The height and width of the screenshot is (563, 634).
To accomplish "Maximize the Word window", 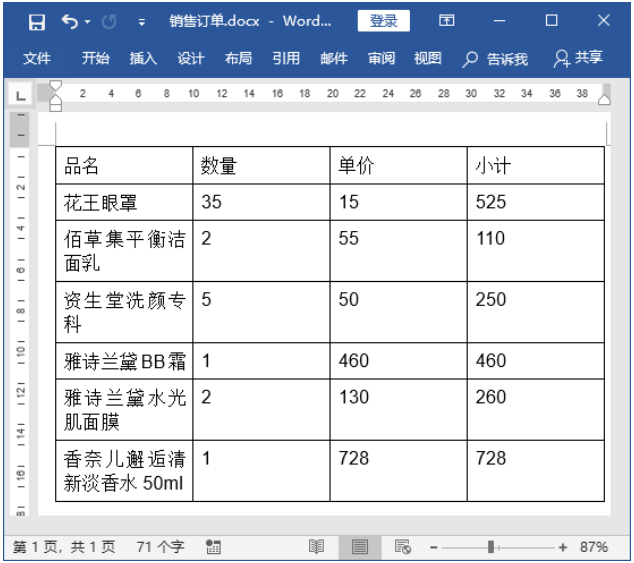I will click(552, 20).
